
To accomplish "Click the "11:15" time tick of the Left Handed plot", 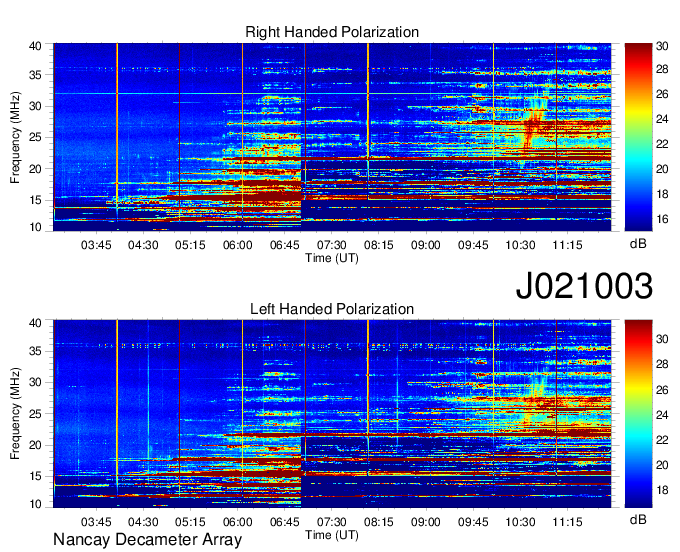I will (567, 522).
